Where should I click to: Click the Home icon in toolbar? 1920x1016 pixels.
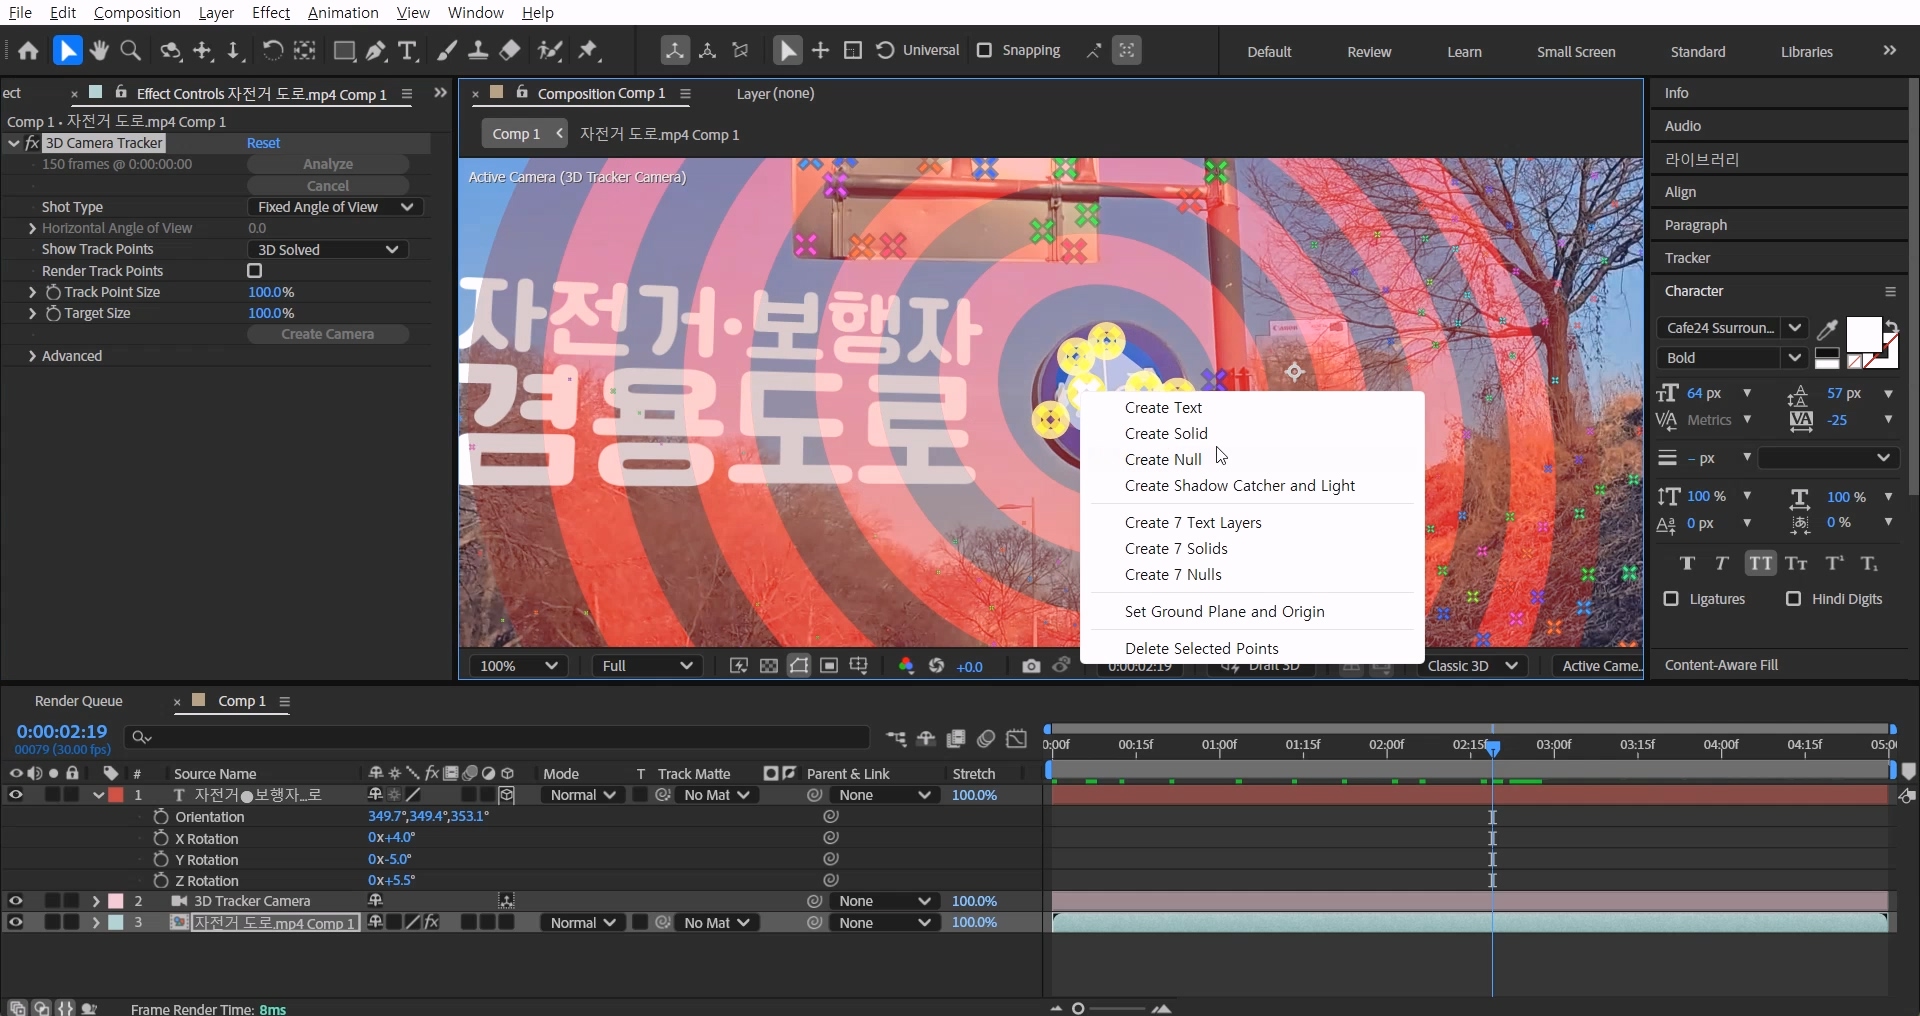[28, 51]
